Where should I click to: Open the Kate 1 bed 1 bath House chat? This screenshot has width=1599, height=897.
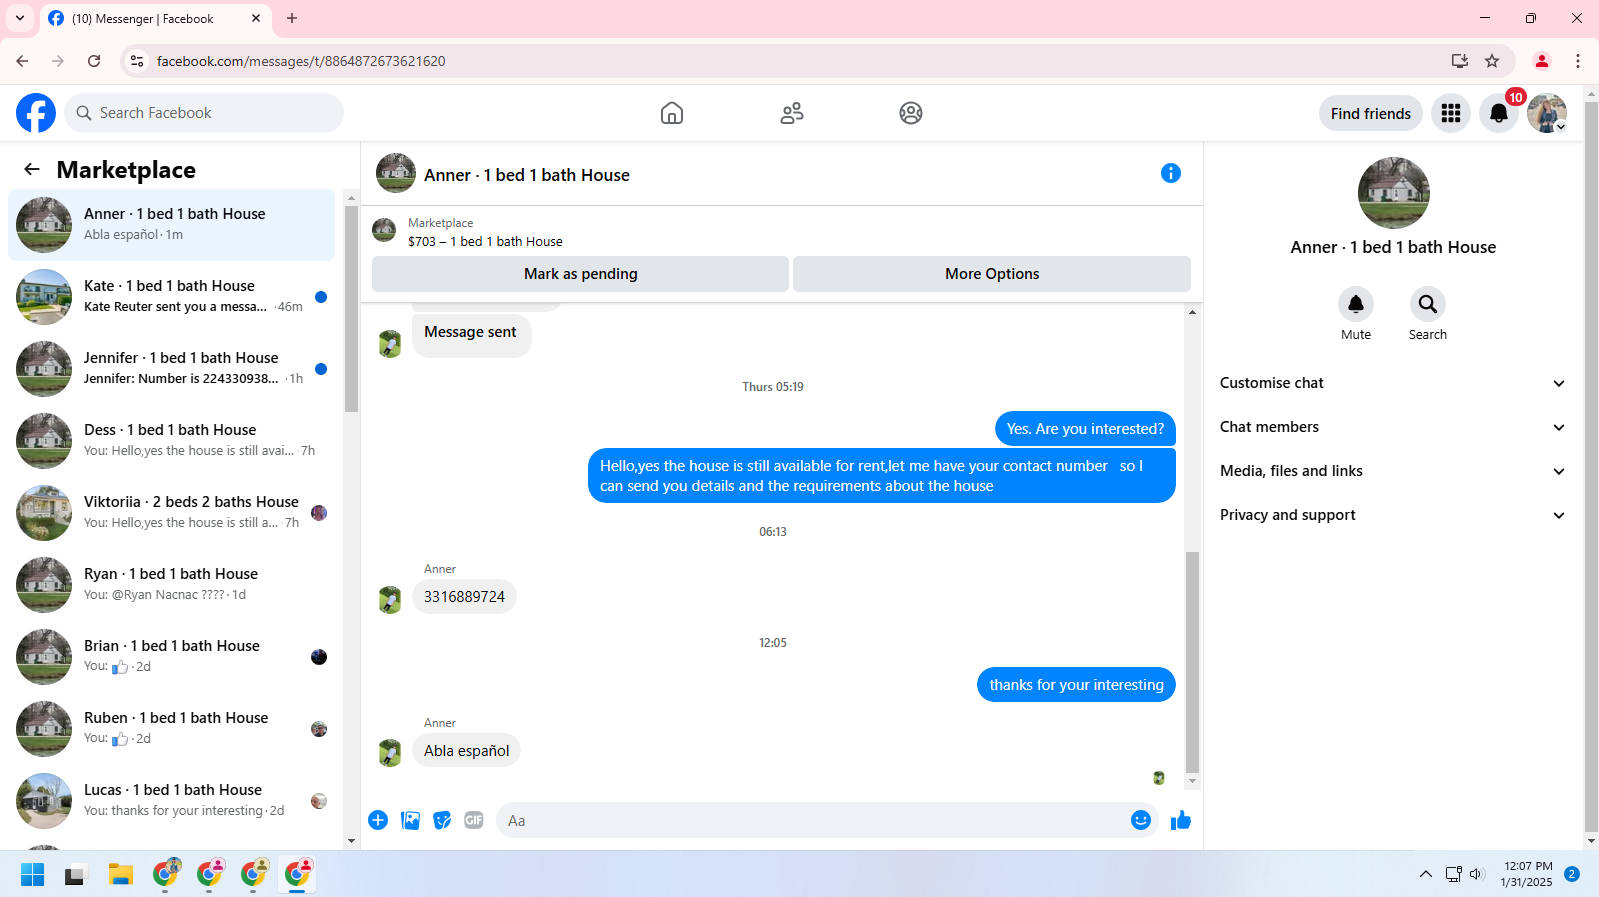coord(171,297)
